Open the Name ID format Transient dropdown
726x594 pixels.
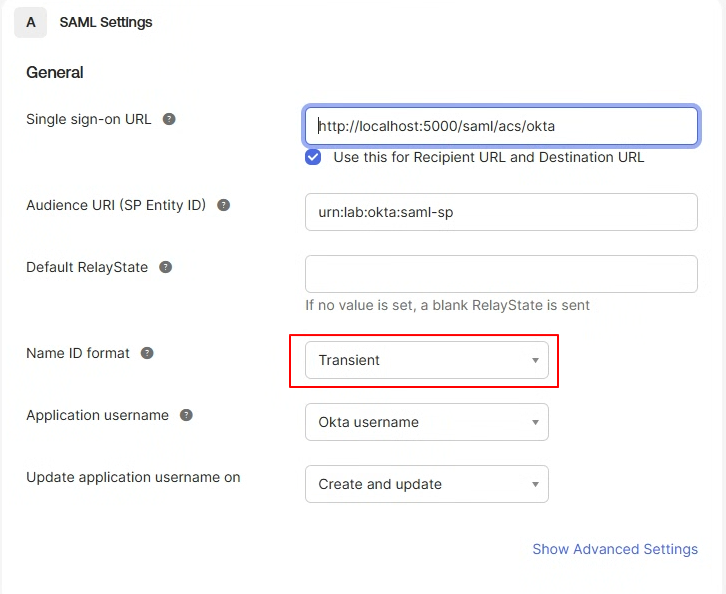tap(427, 360)
